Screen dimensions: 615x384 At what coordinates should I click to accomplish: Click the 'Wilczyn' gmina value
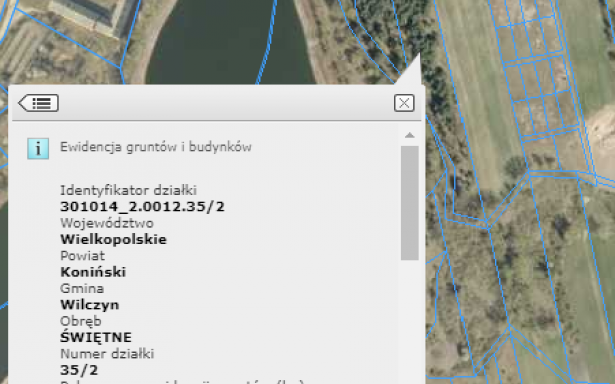coord(89,305)
